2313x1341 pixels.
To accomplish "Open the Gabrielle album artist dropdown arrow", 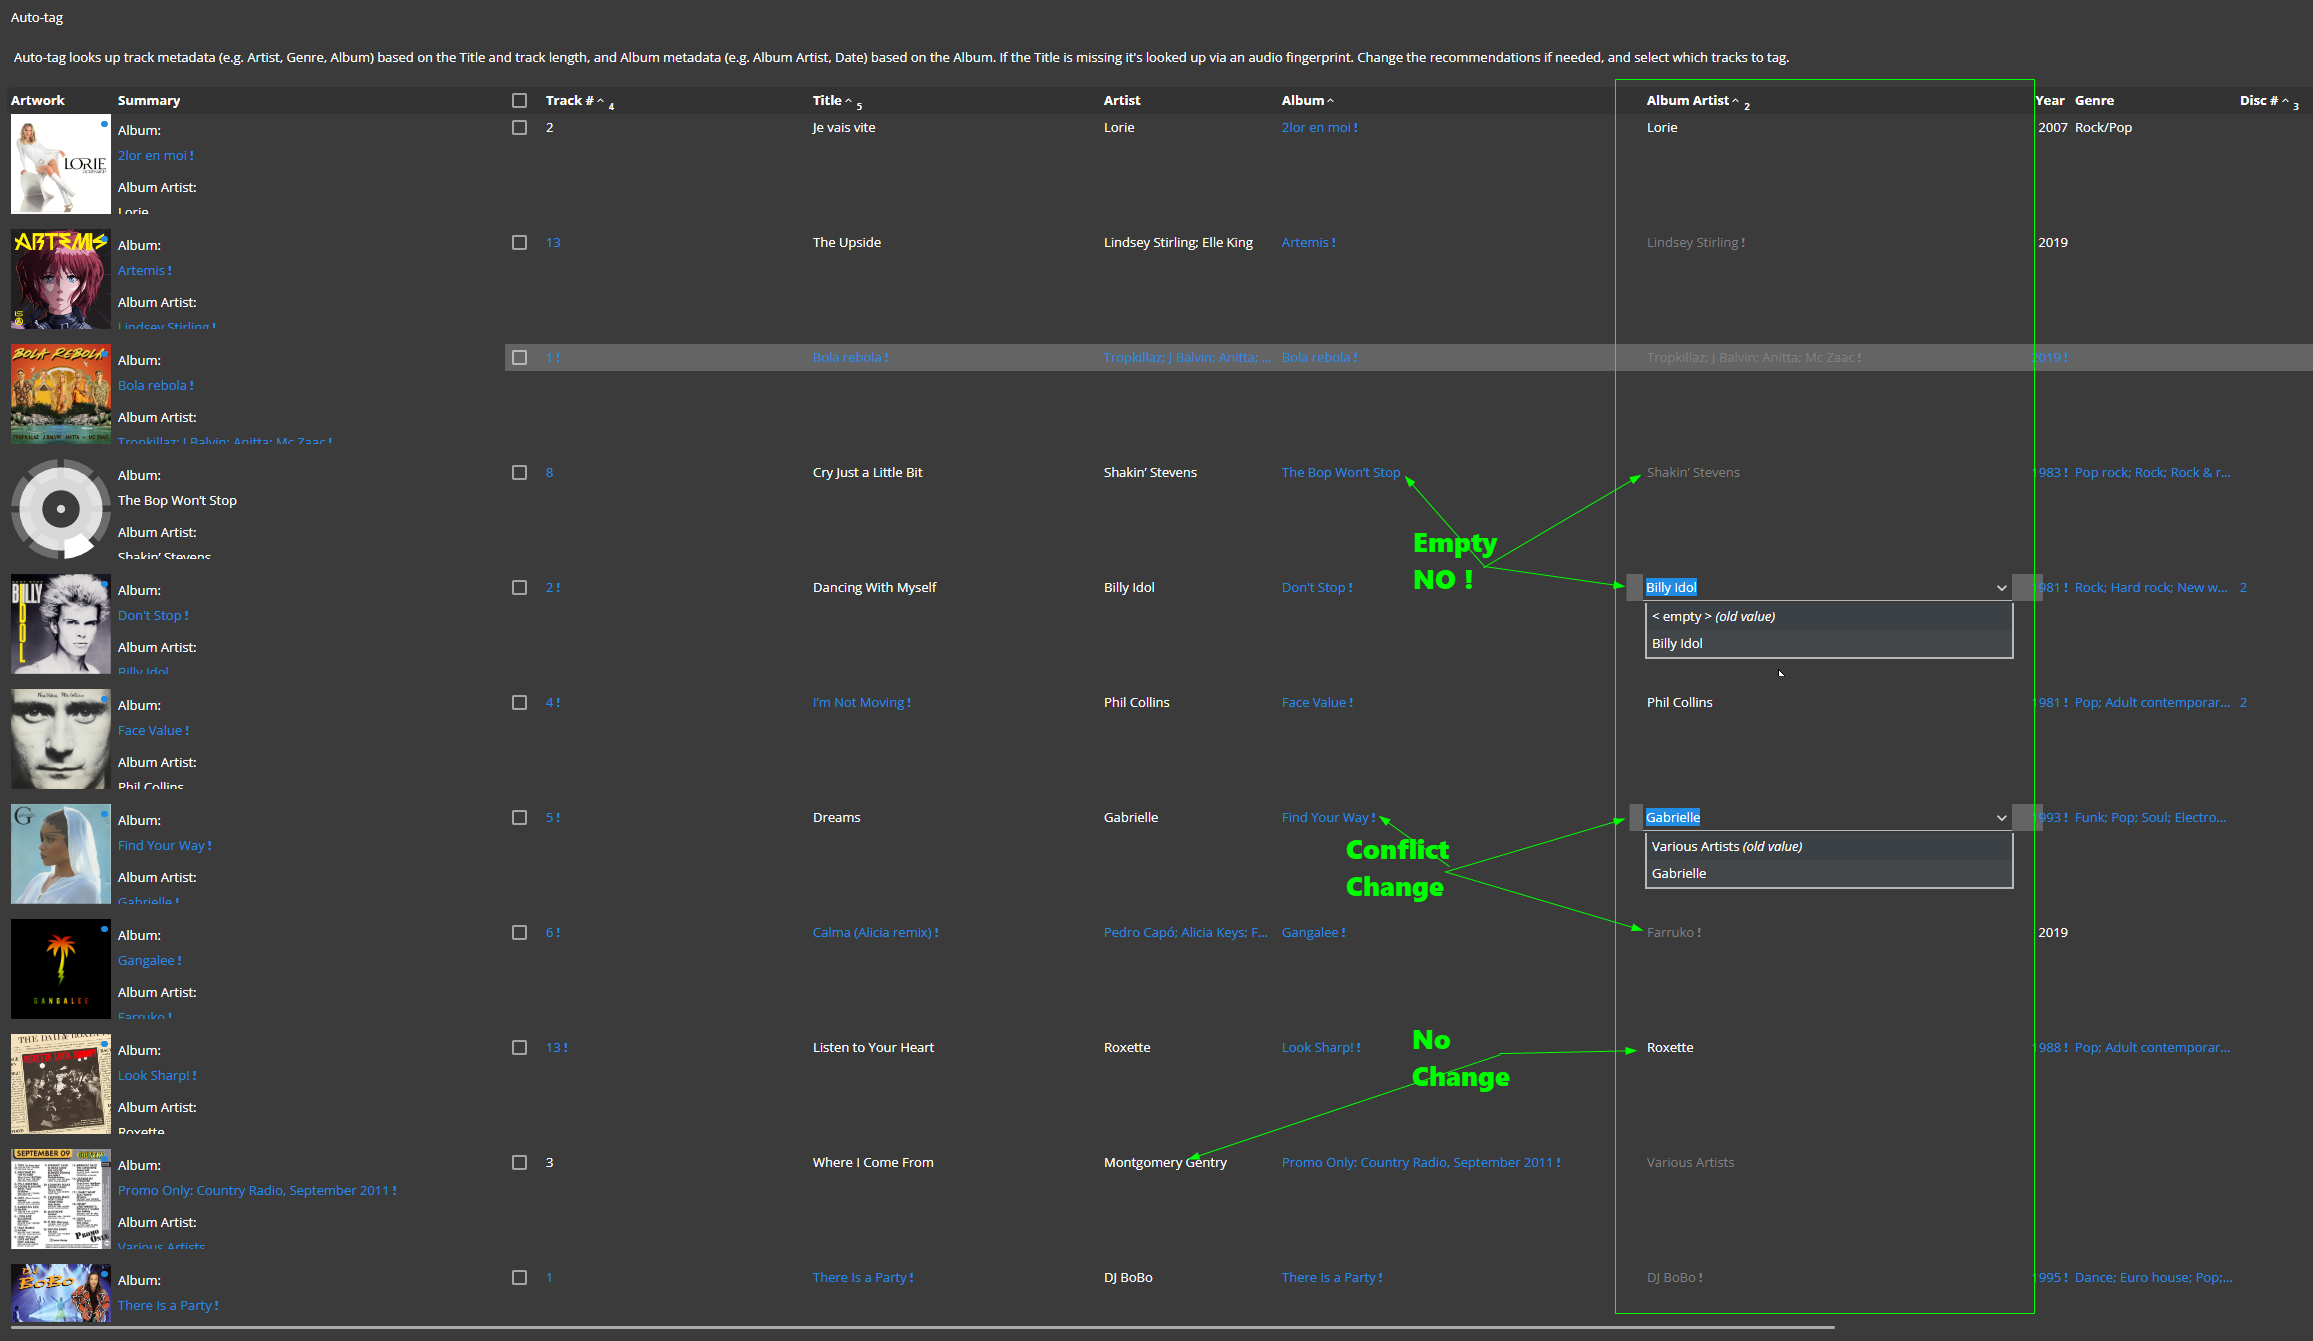I will tap(2001, 818).
